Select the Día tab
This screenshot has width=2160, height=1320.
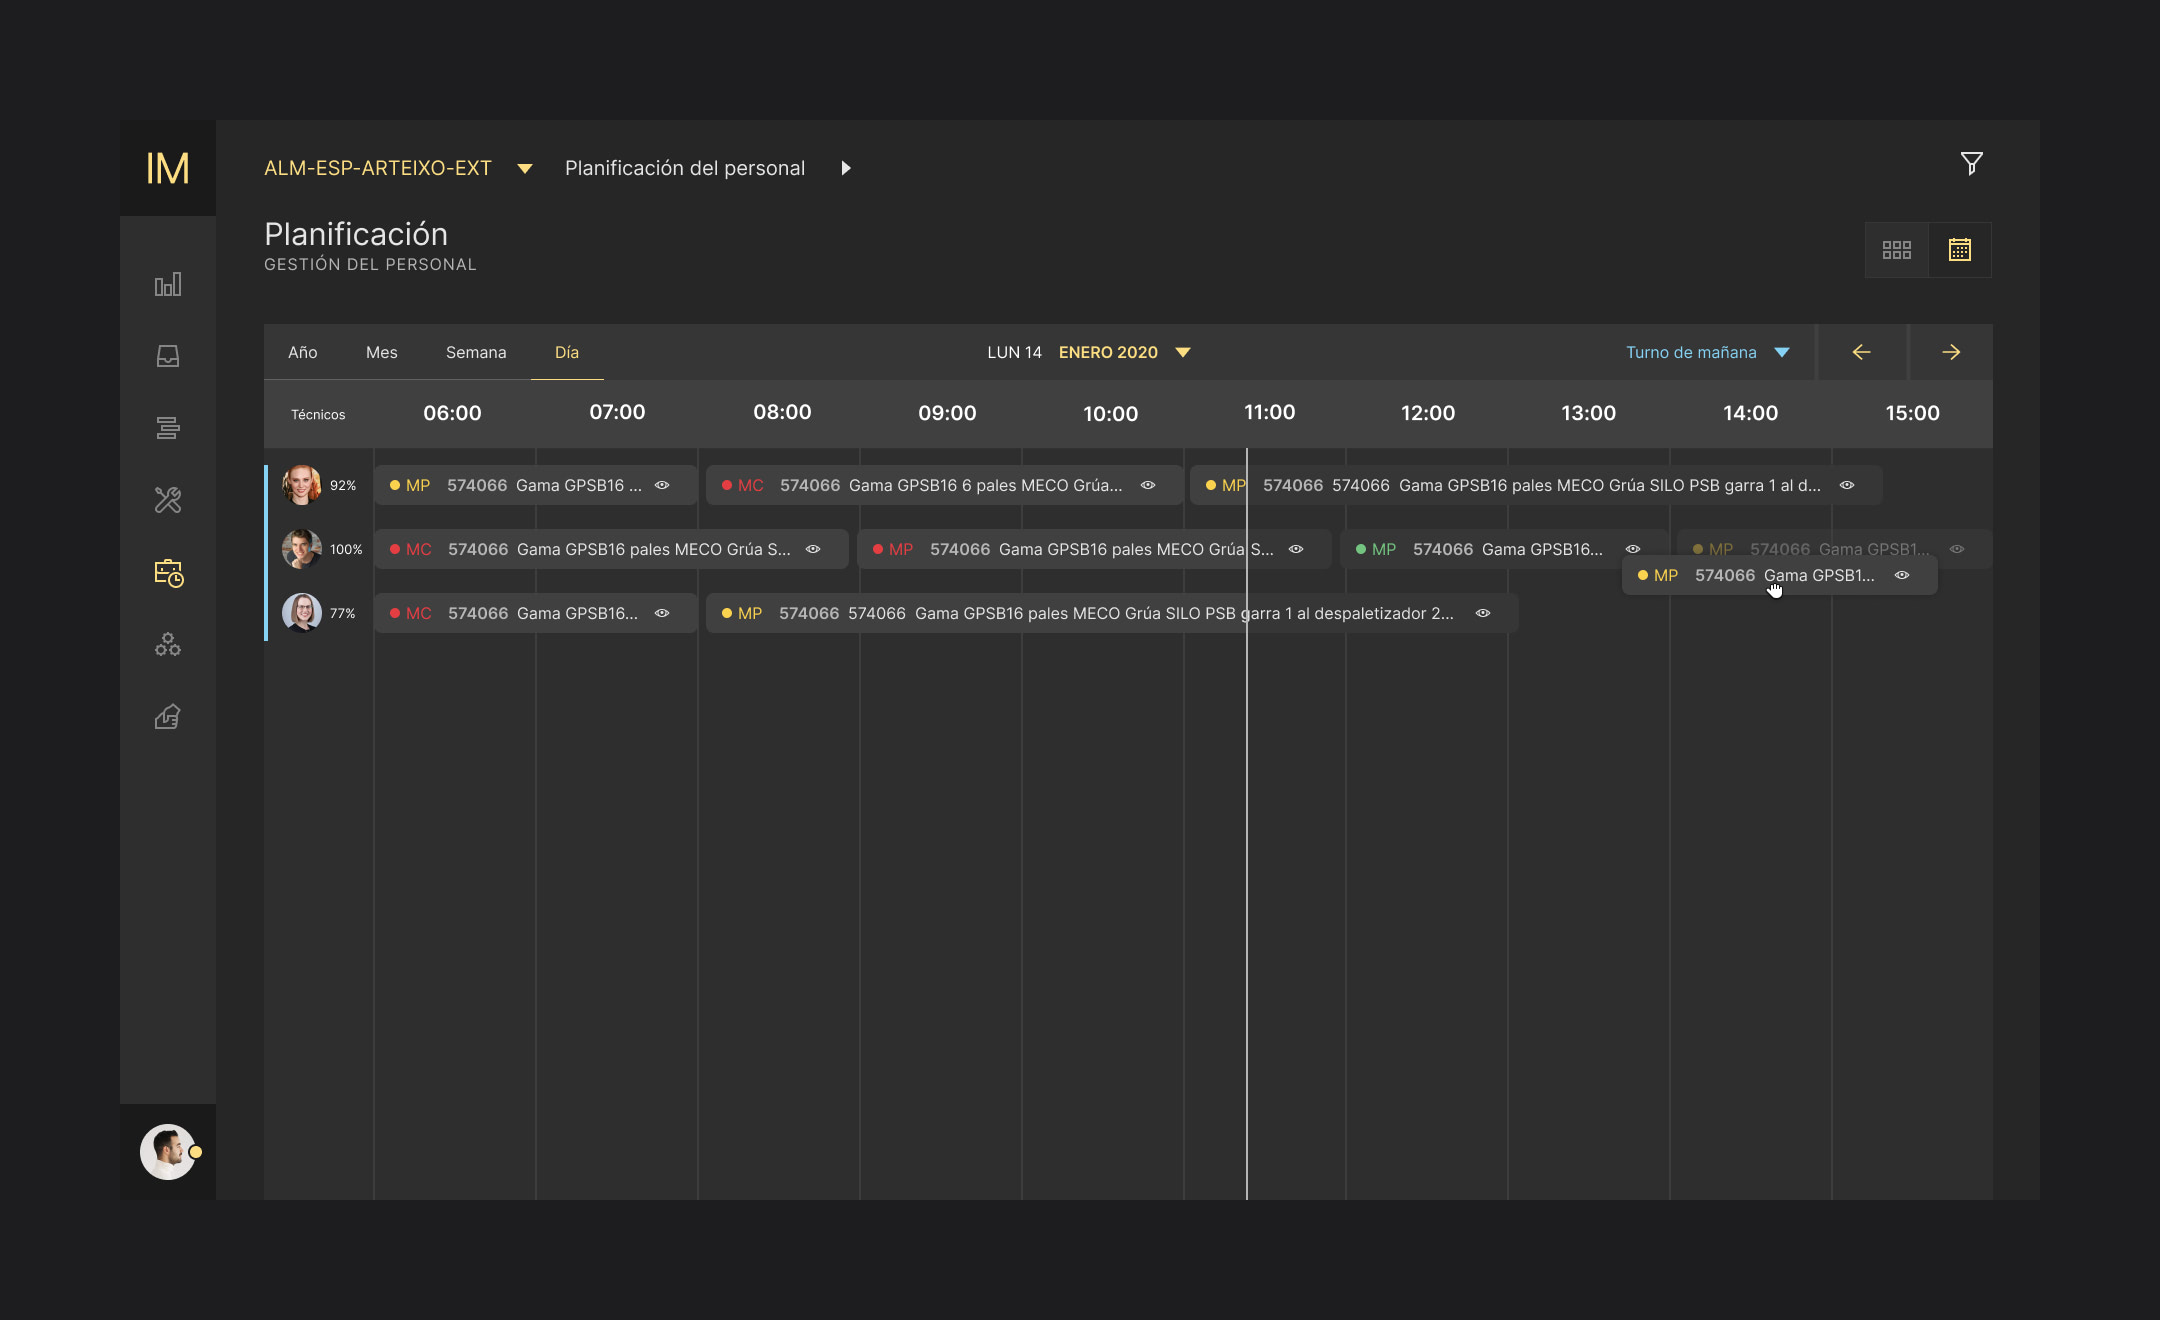click(567, 352)
